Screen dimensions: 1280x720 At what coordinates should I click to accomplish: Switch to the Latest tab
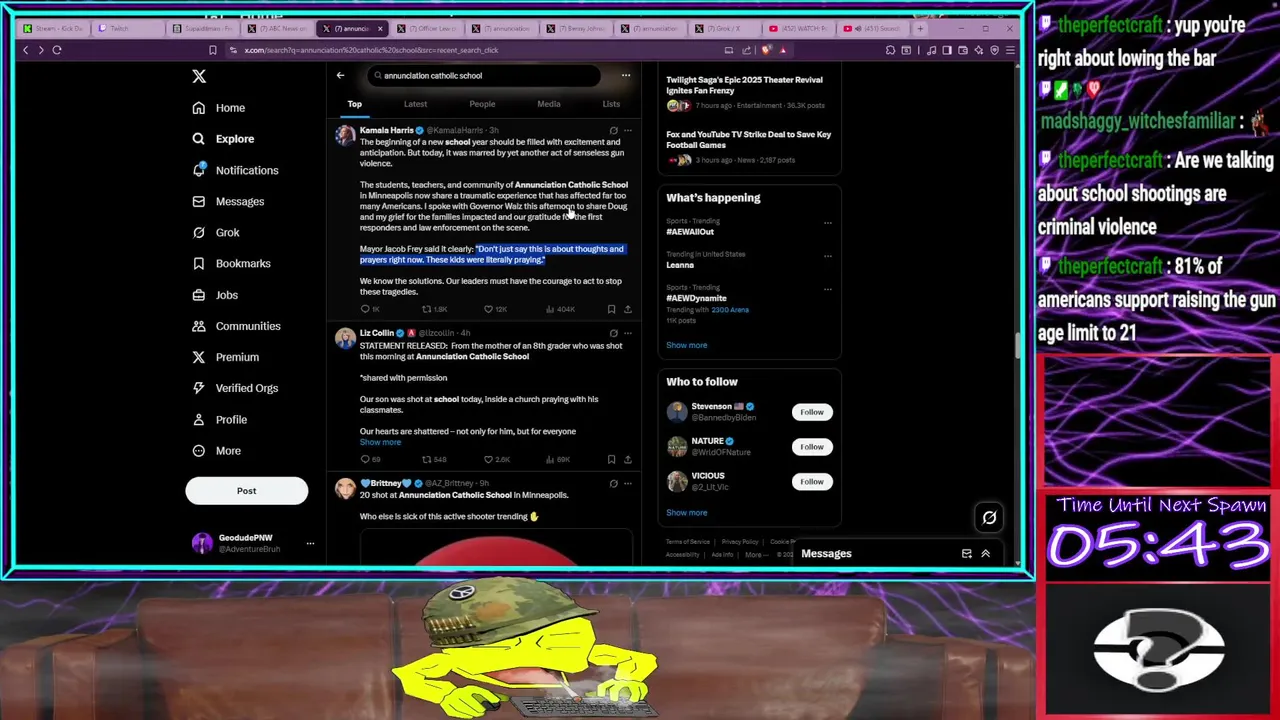pos(415,104)
